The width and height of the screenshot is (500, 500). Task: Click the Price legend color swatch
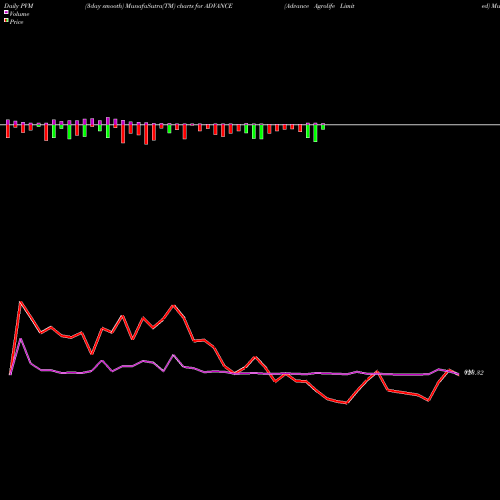6,21
